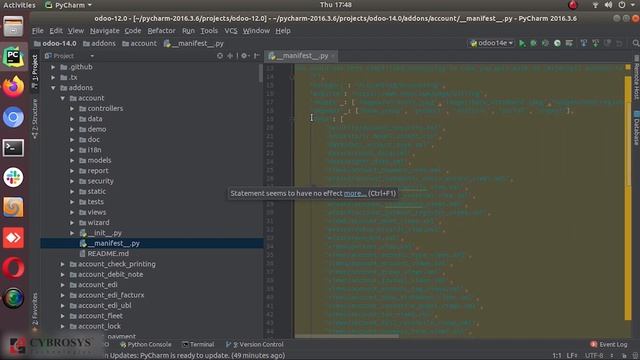Expand the security folder

[x=72, y=181]
